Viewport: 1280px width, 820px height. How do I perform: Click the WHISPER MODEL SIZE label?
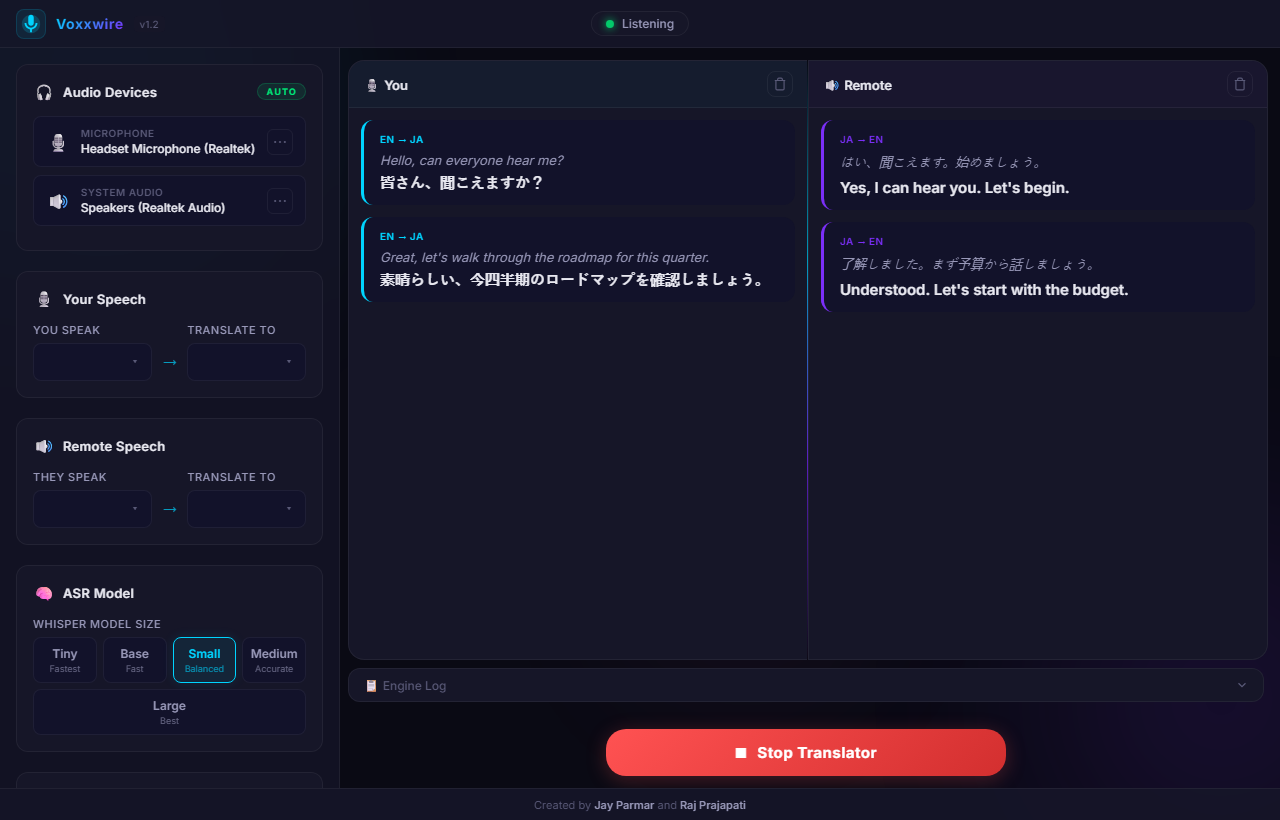tap(97, 624)
